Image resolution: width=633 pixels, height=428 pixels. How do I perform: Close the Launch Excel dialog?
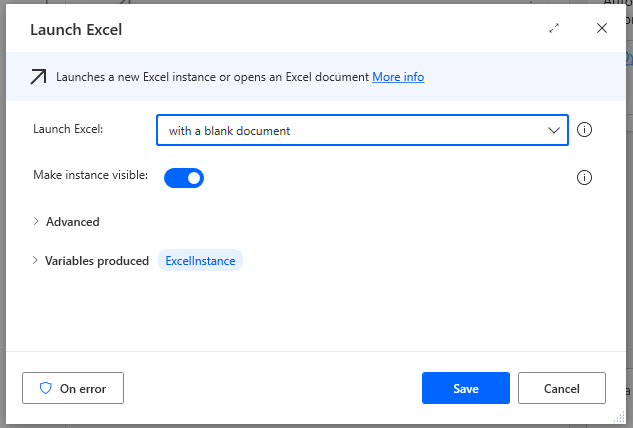point(602,29)
